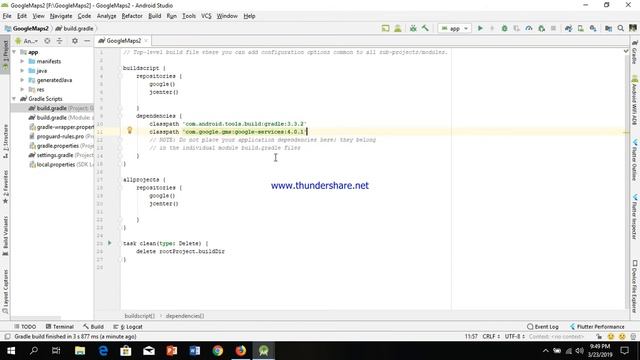Viewport: 640px width, 360px height.
Task: Open settings.gradle in project tree
Action: 61,155
